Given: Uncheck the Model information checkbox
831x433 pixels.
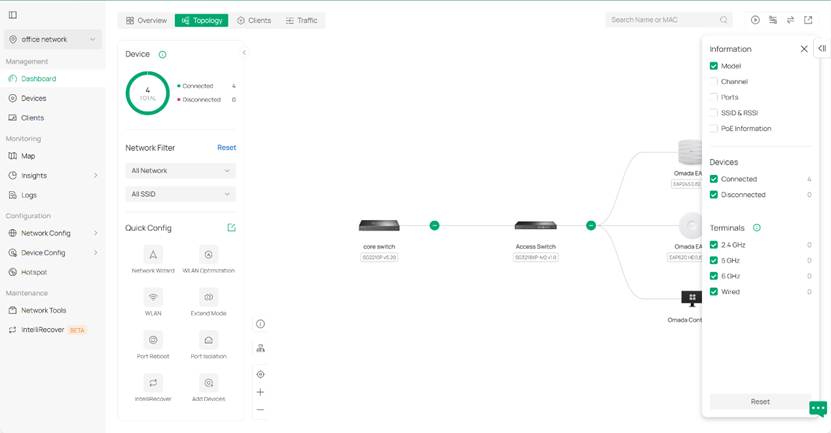Looking at the screenshot, I should 714,66.
